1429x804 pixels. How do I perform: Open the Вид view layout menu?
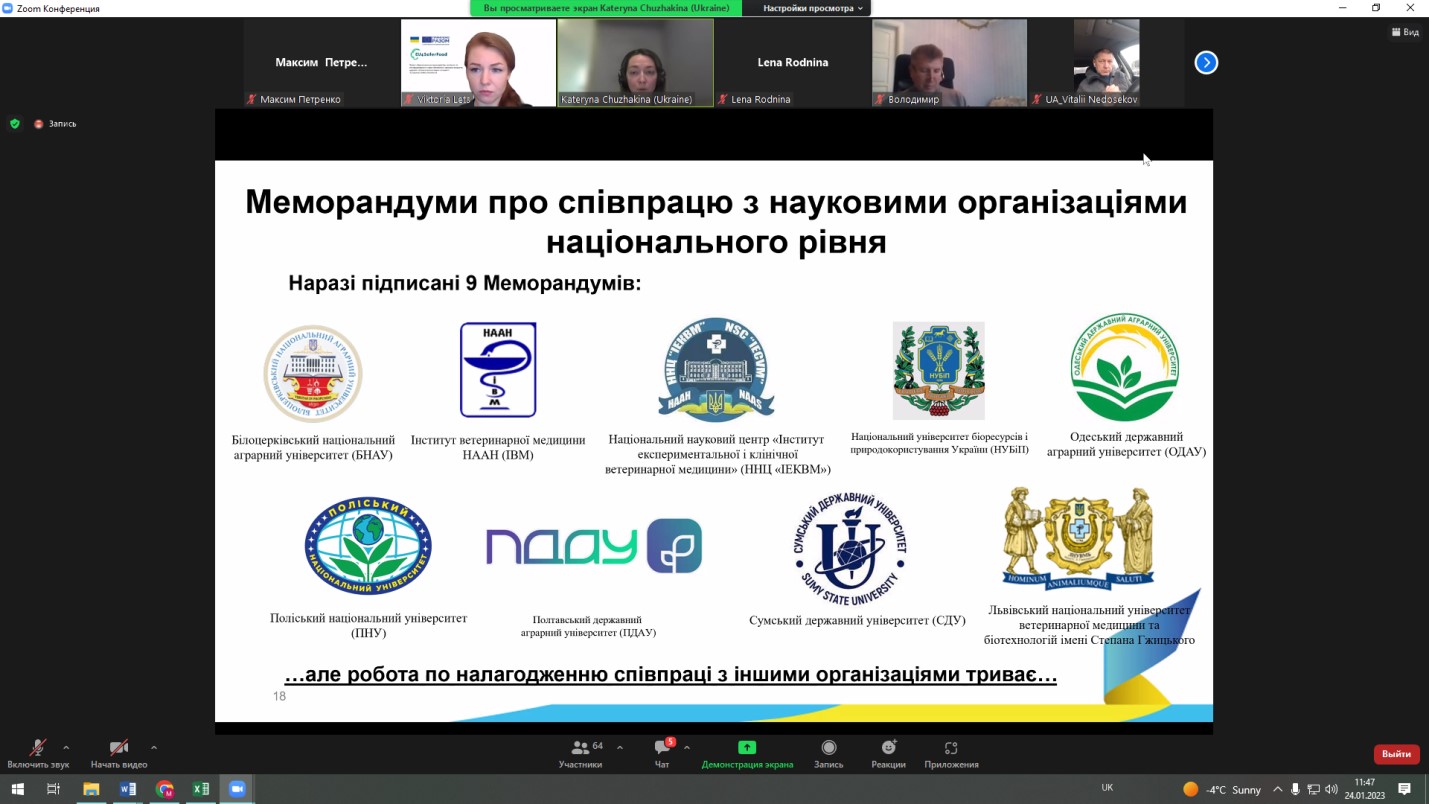click(1405, 32)
